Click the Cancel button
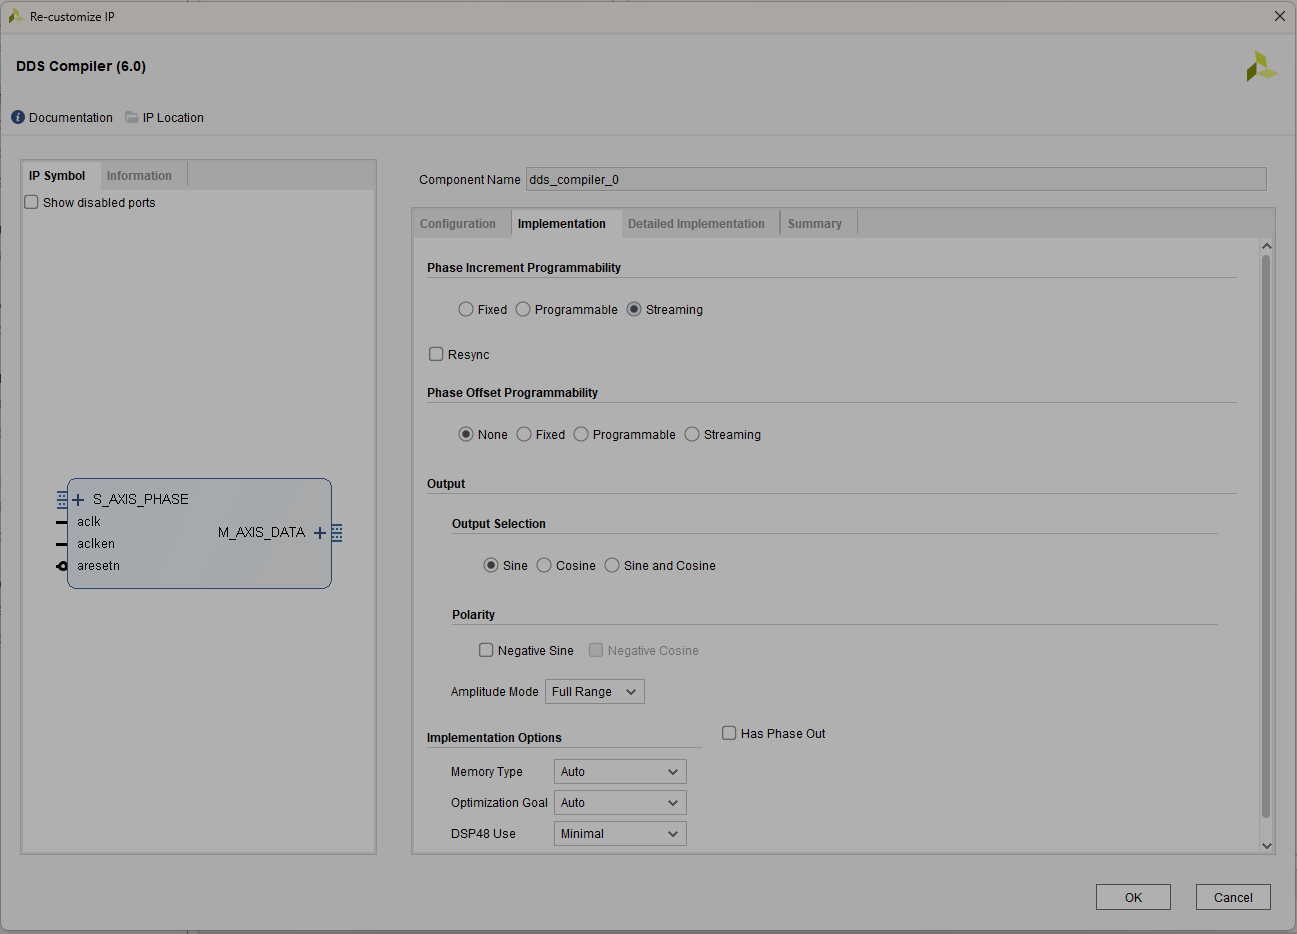The width and height of the screenshot is (1297, 934). [x=1233, y=897]
